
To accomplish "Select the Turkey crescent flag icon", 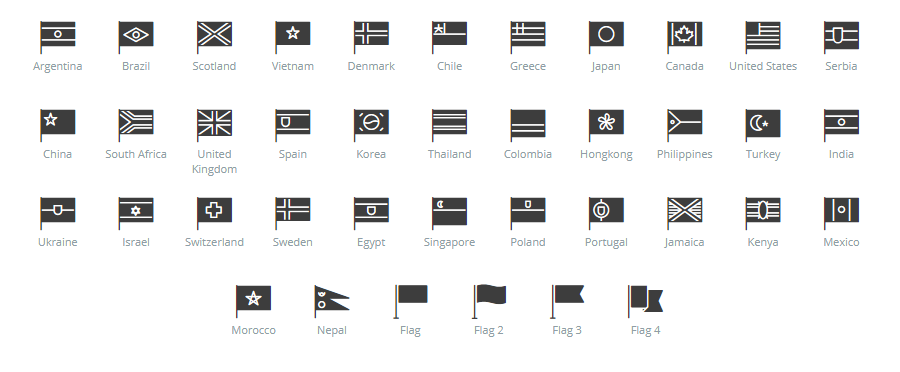I will point(763,125).
